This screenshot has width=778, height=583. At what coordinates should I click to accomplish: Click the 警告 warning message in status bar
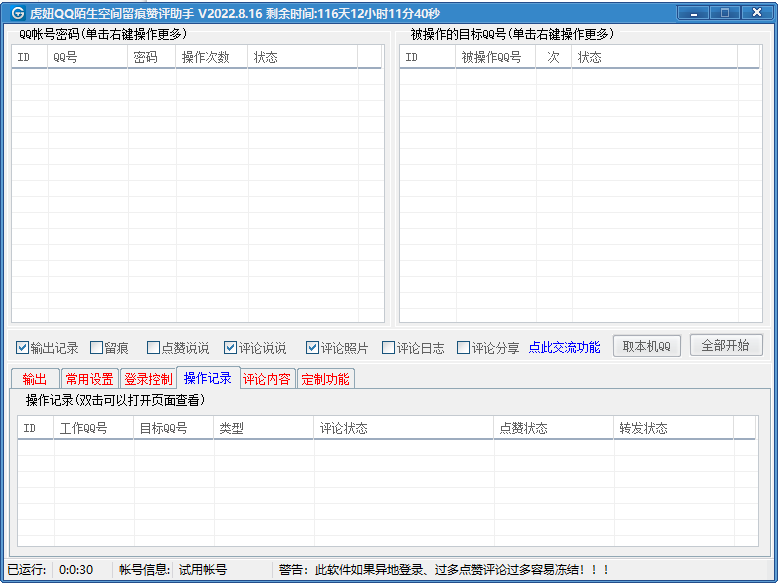444,570
